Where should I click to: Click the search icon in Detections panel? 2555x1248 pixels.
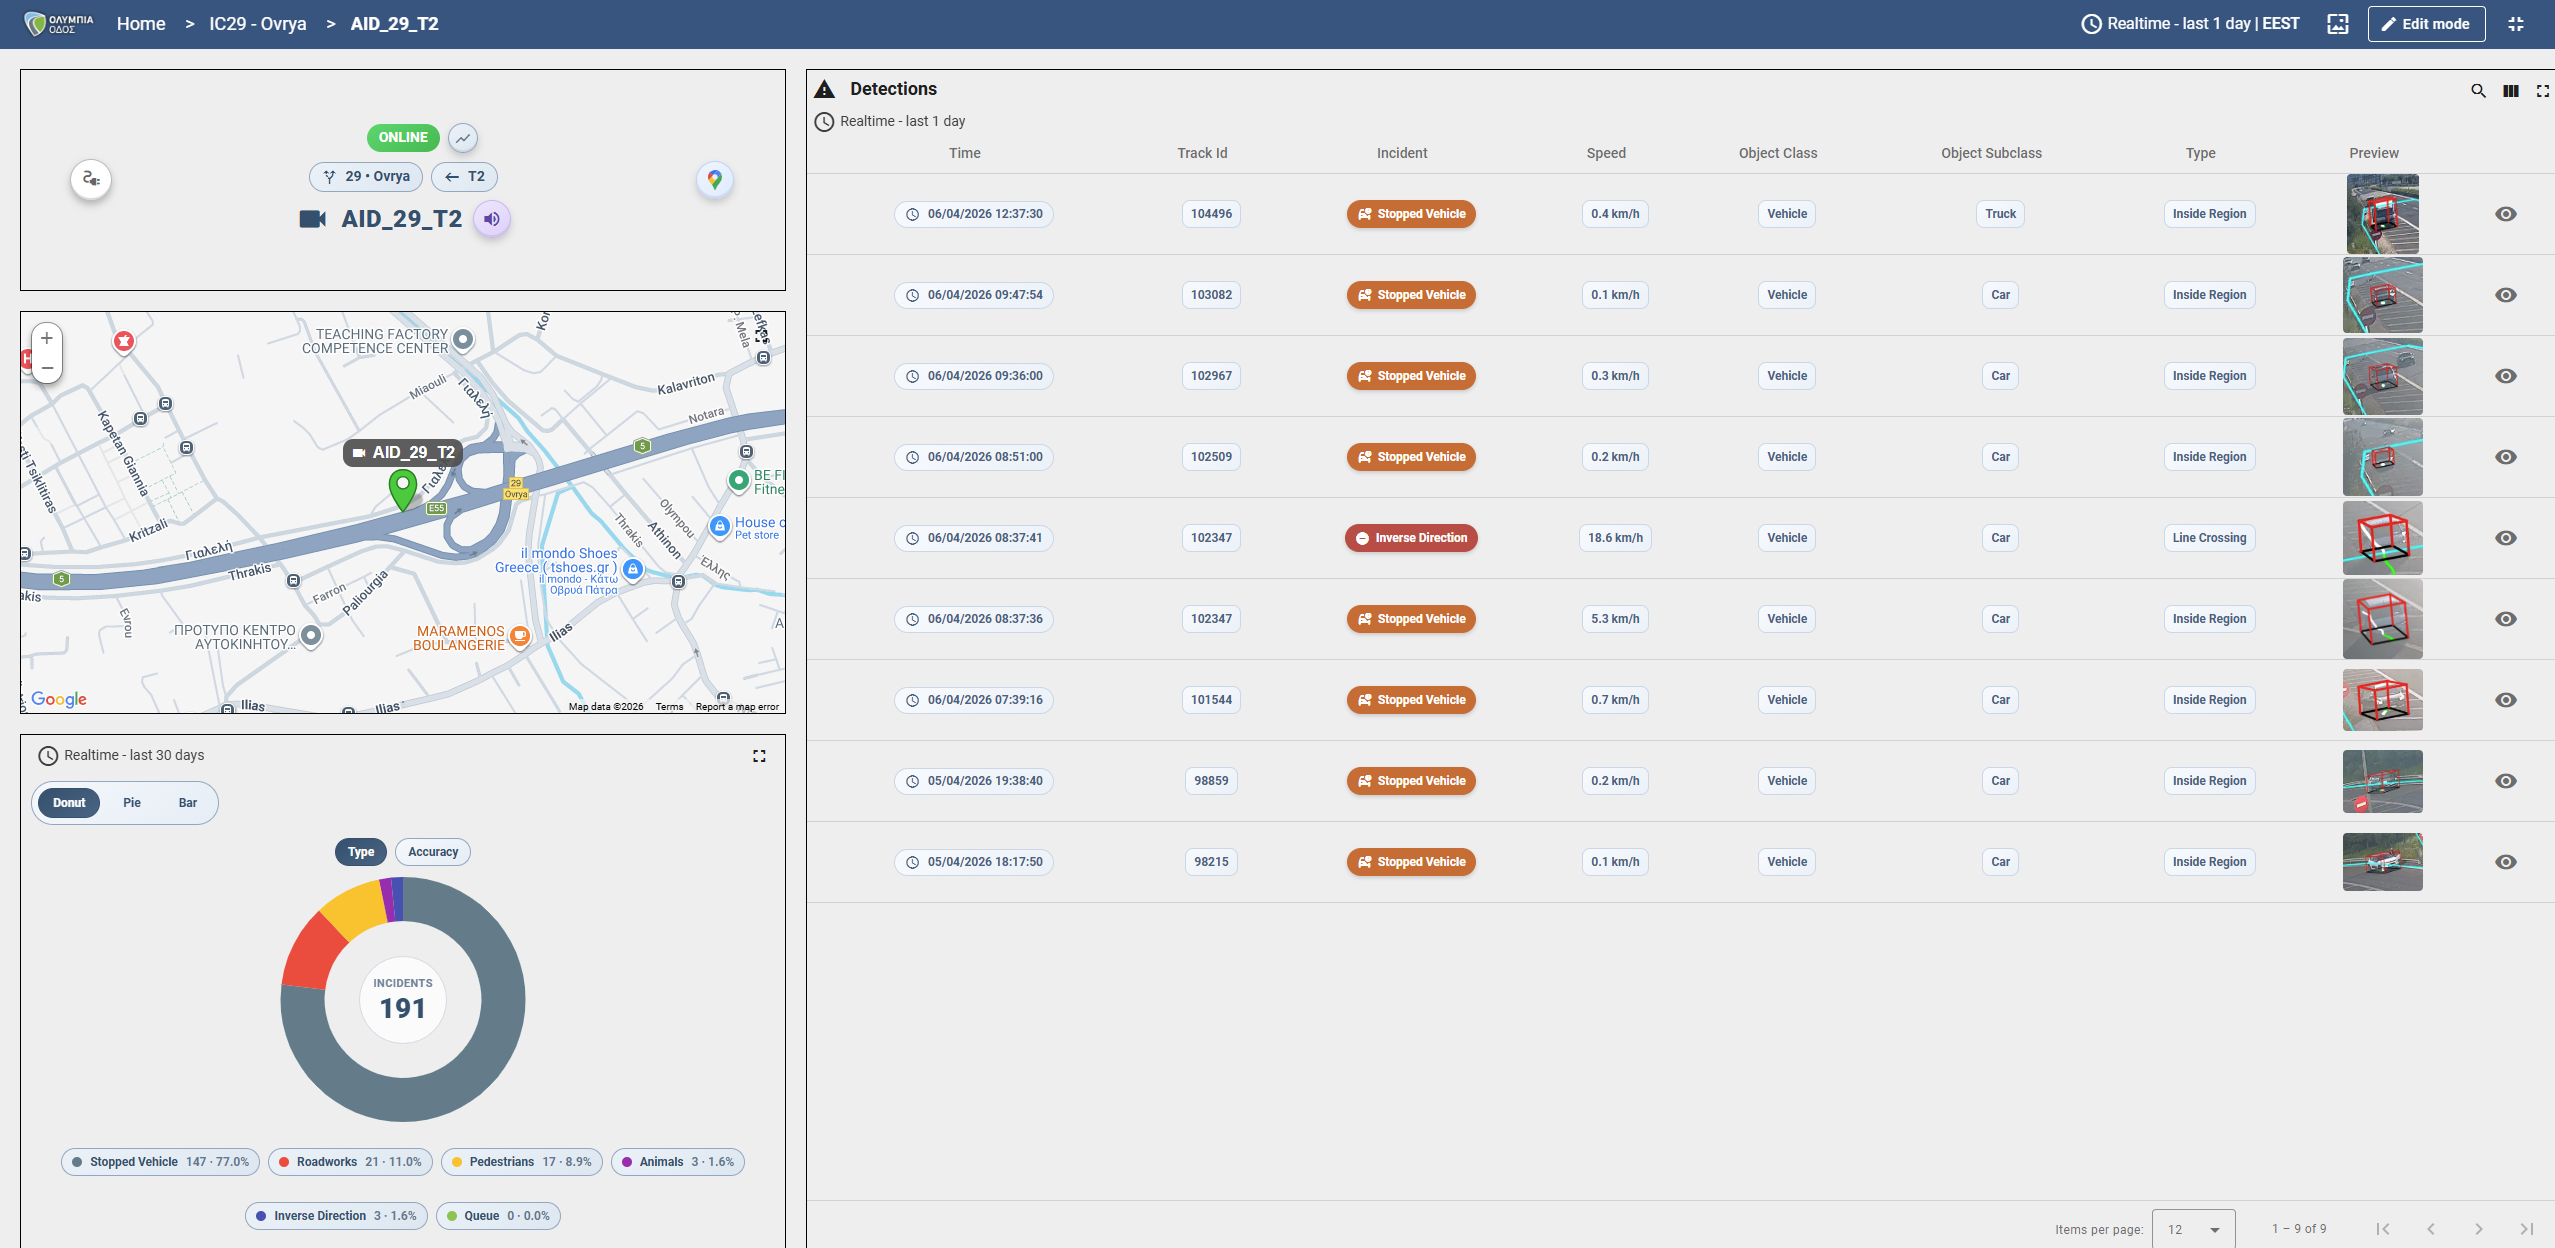click(x=2477, y=91)
